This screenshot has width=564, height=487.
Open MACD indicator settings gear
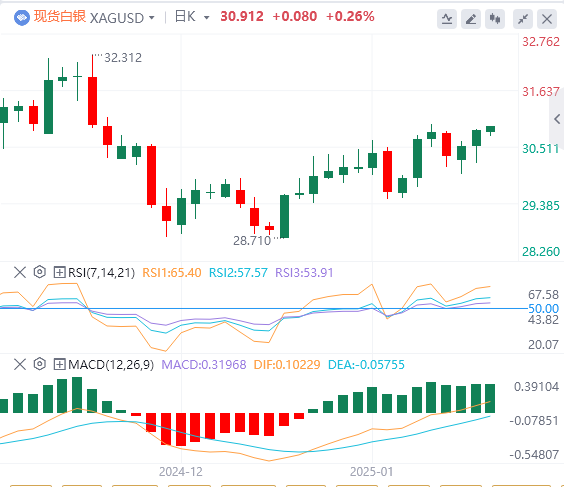tap(40, 364)
